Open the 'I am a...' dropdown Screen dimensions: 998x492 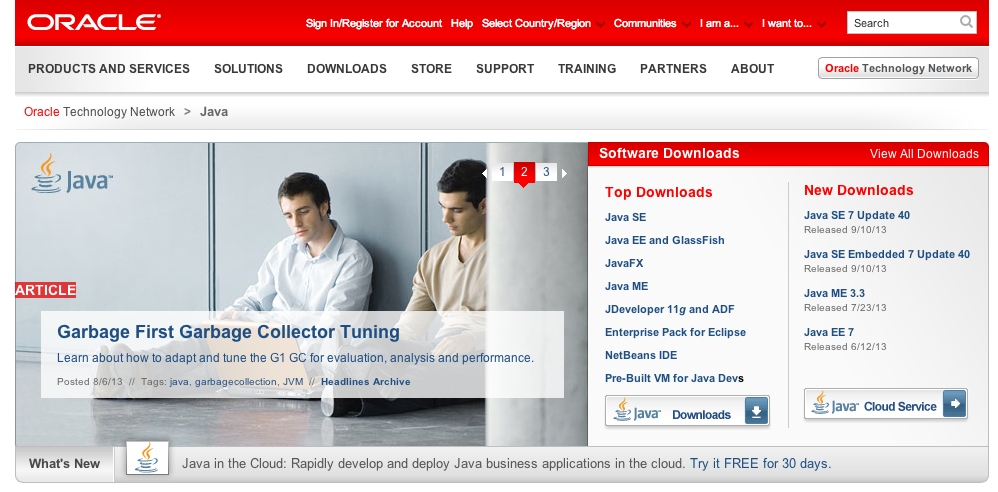tap(724, 24)
